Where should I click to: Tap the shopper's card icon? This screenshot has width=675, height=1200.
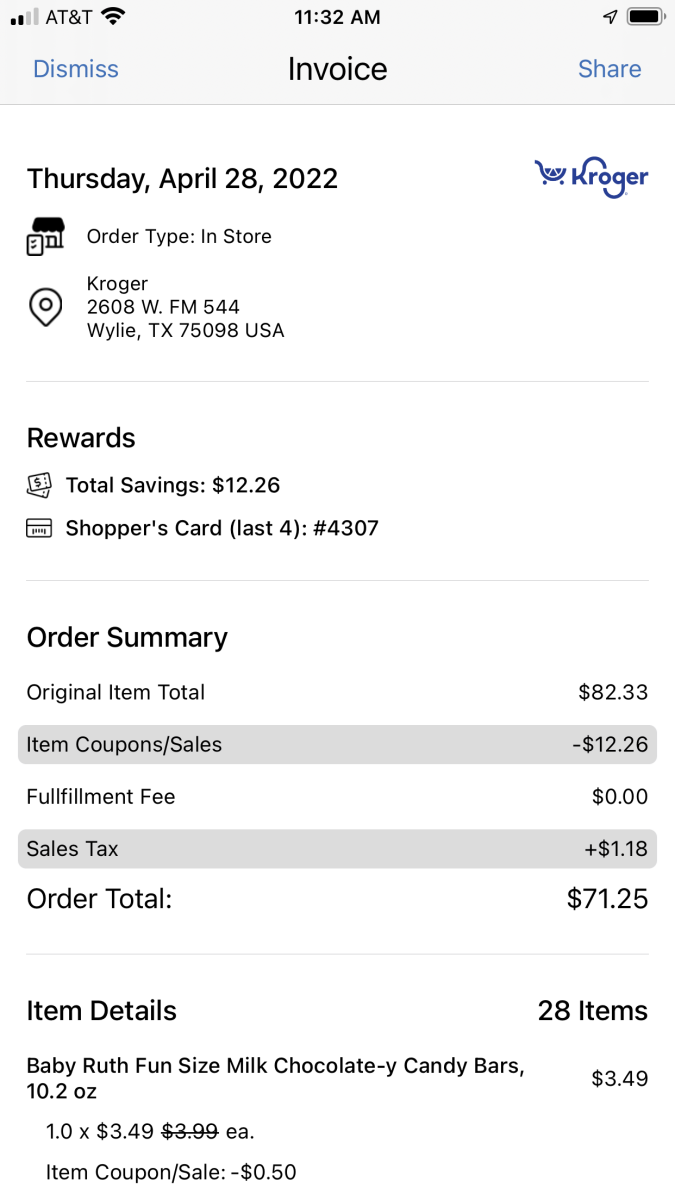38,528
